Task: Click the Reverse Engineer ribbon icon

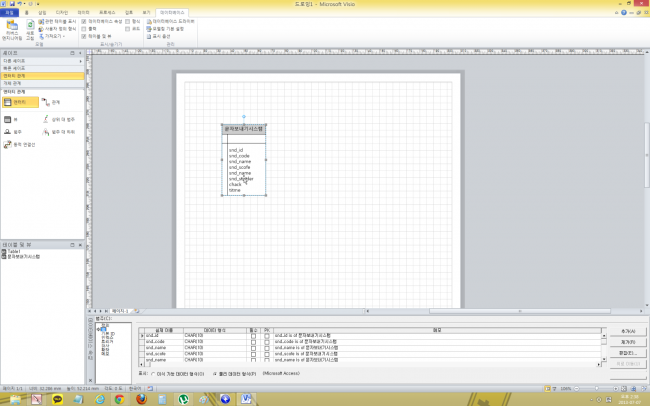Action: pos(12,32)
